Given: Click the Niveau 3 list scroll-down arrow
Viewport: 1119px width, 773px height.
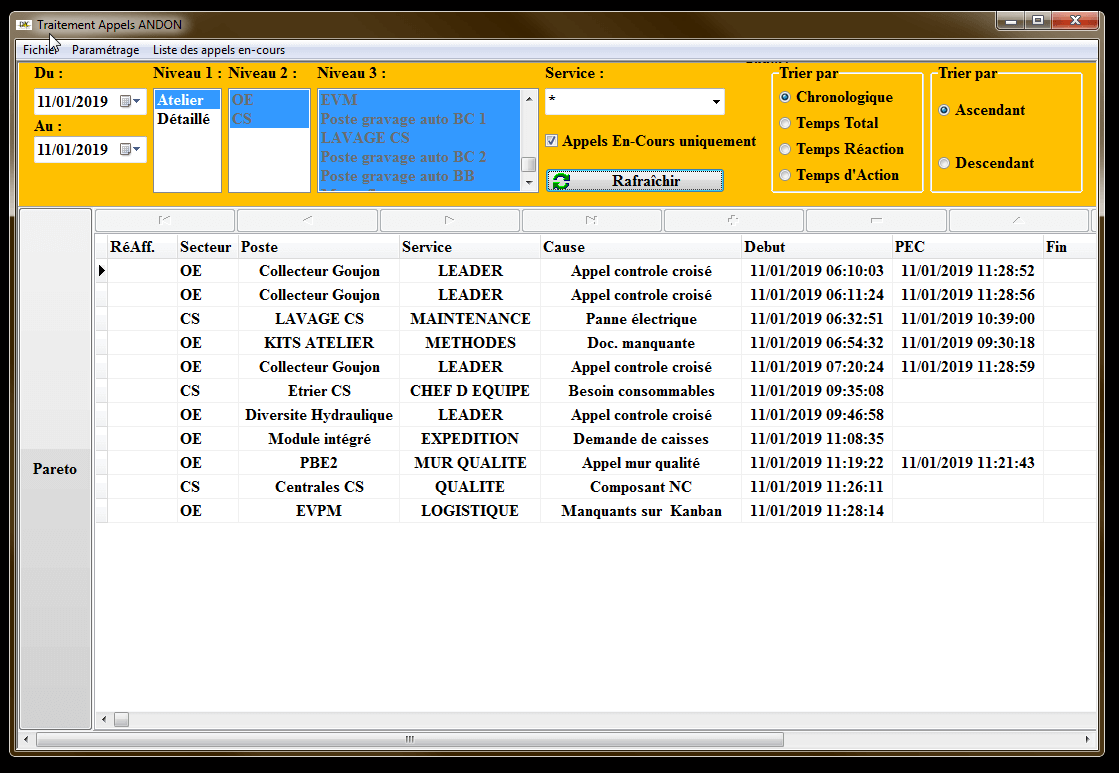Looking at the screenshot, I should coord(529,183).
